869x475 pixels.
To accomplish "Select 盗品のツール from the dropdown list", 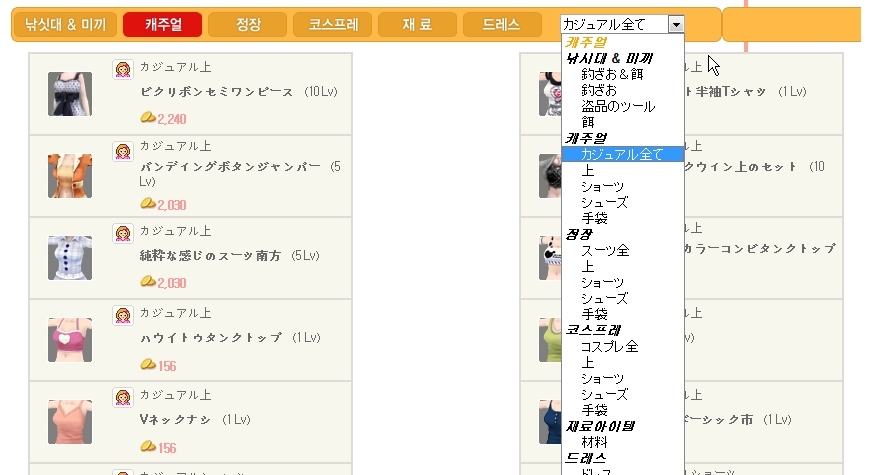I will (618, 106).
